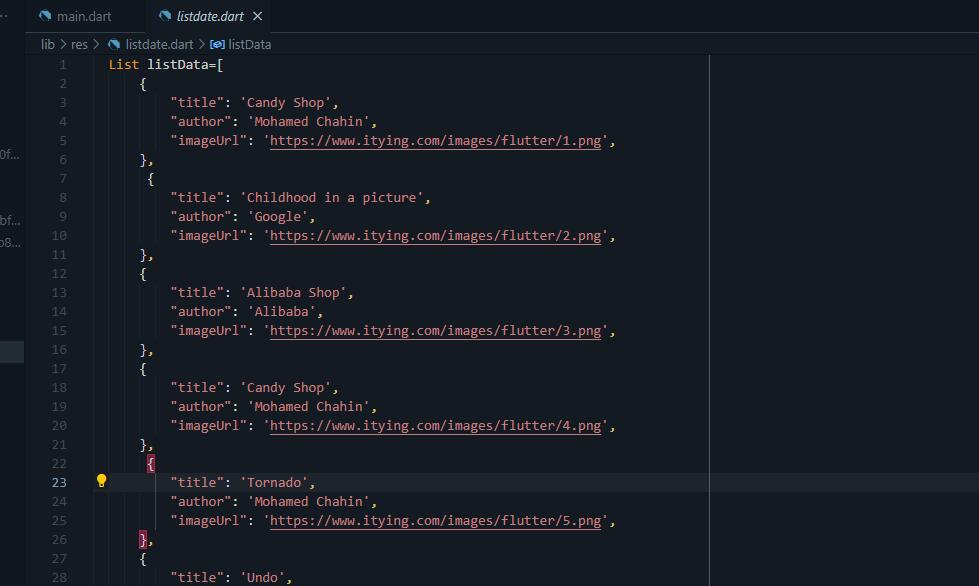
Task: Select the listdate.dart tab
Action: point(210,16)
